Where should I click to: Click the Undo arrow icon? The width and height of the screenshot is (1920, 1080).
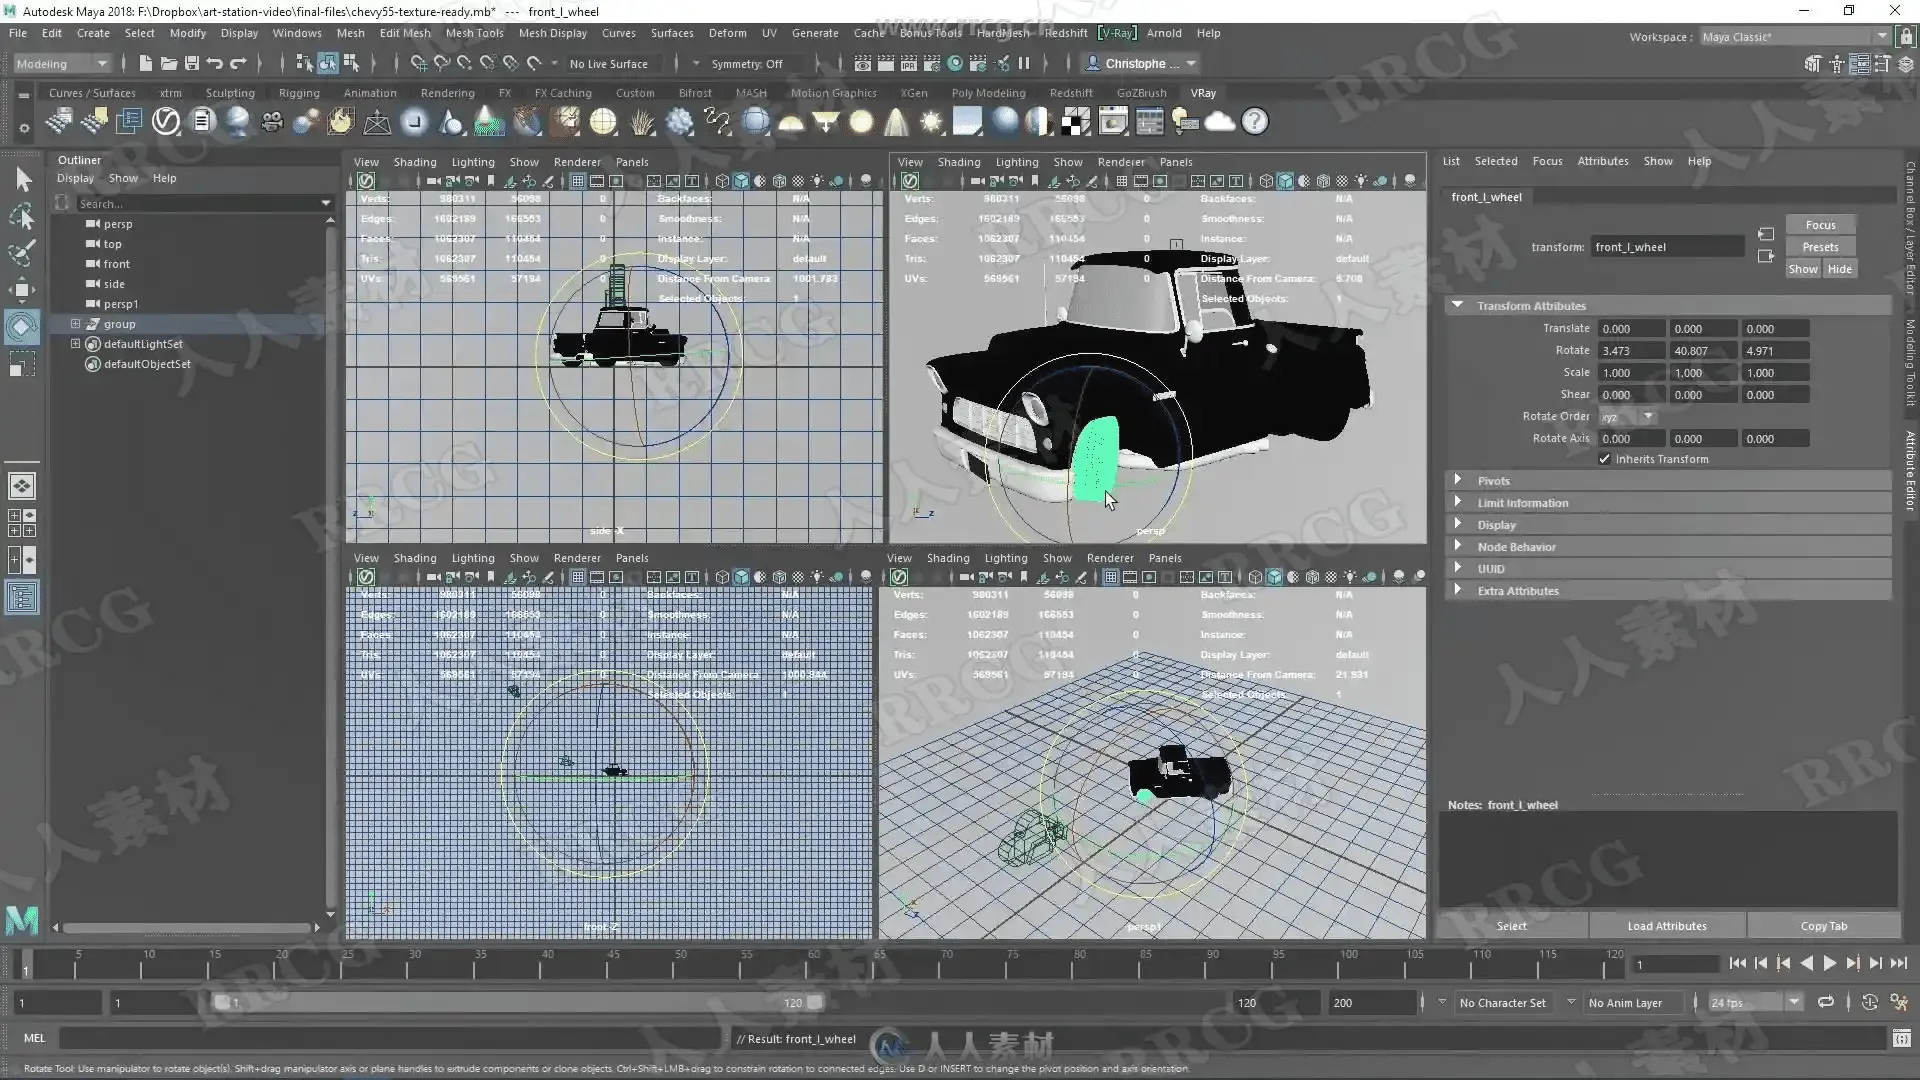click(x=215, y=63)
